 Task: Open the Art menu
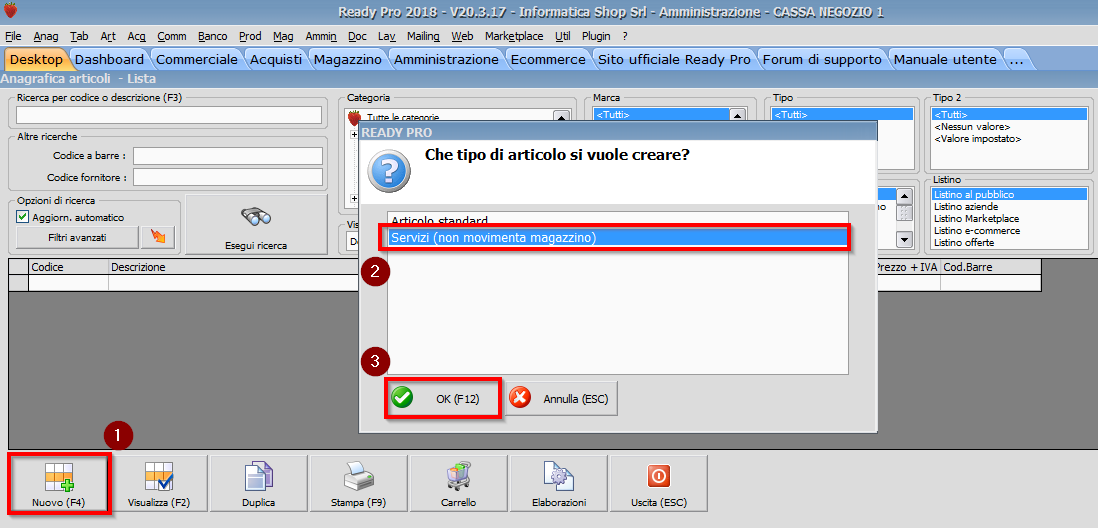(x=108, y=36)
